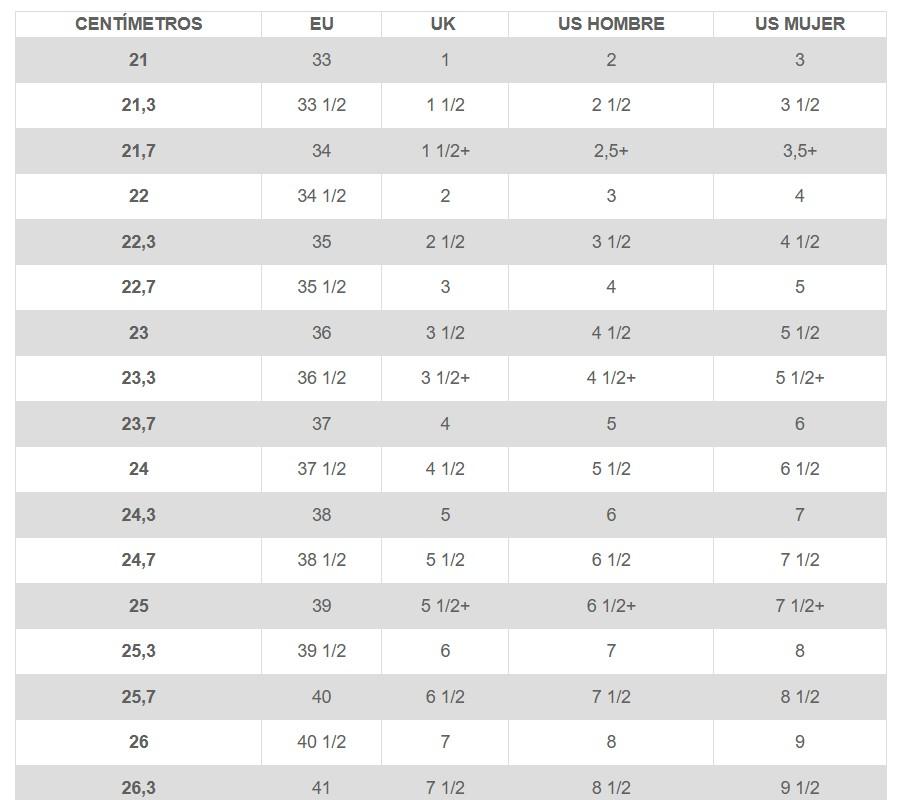This screenshot has height=800, width=902.
Task: Click the UK column header
Action: 444,24
